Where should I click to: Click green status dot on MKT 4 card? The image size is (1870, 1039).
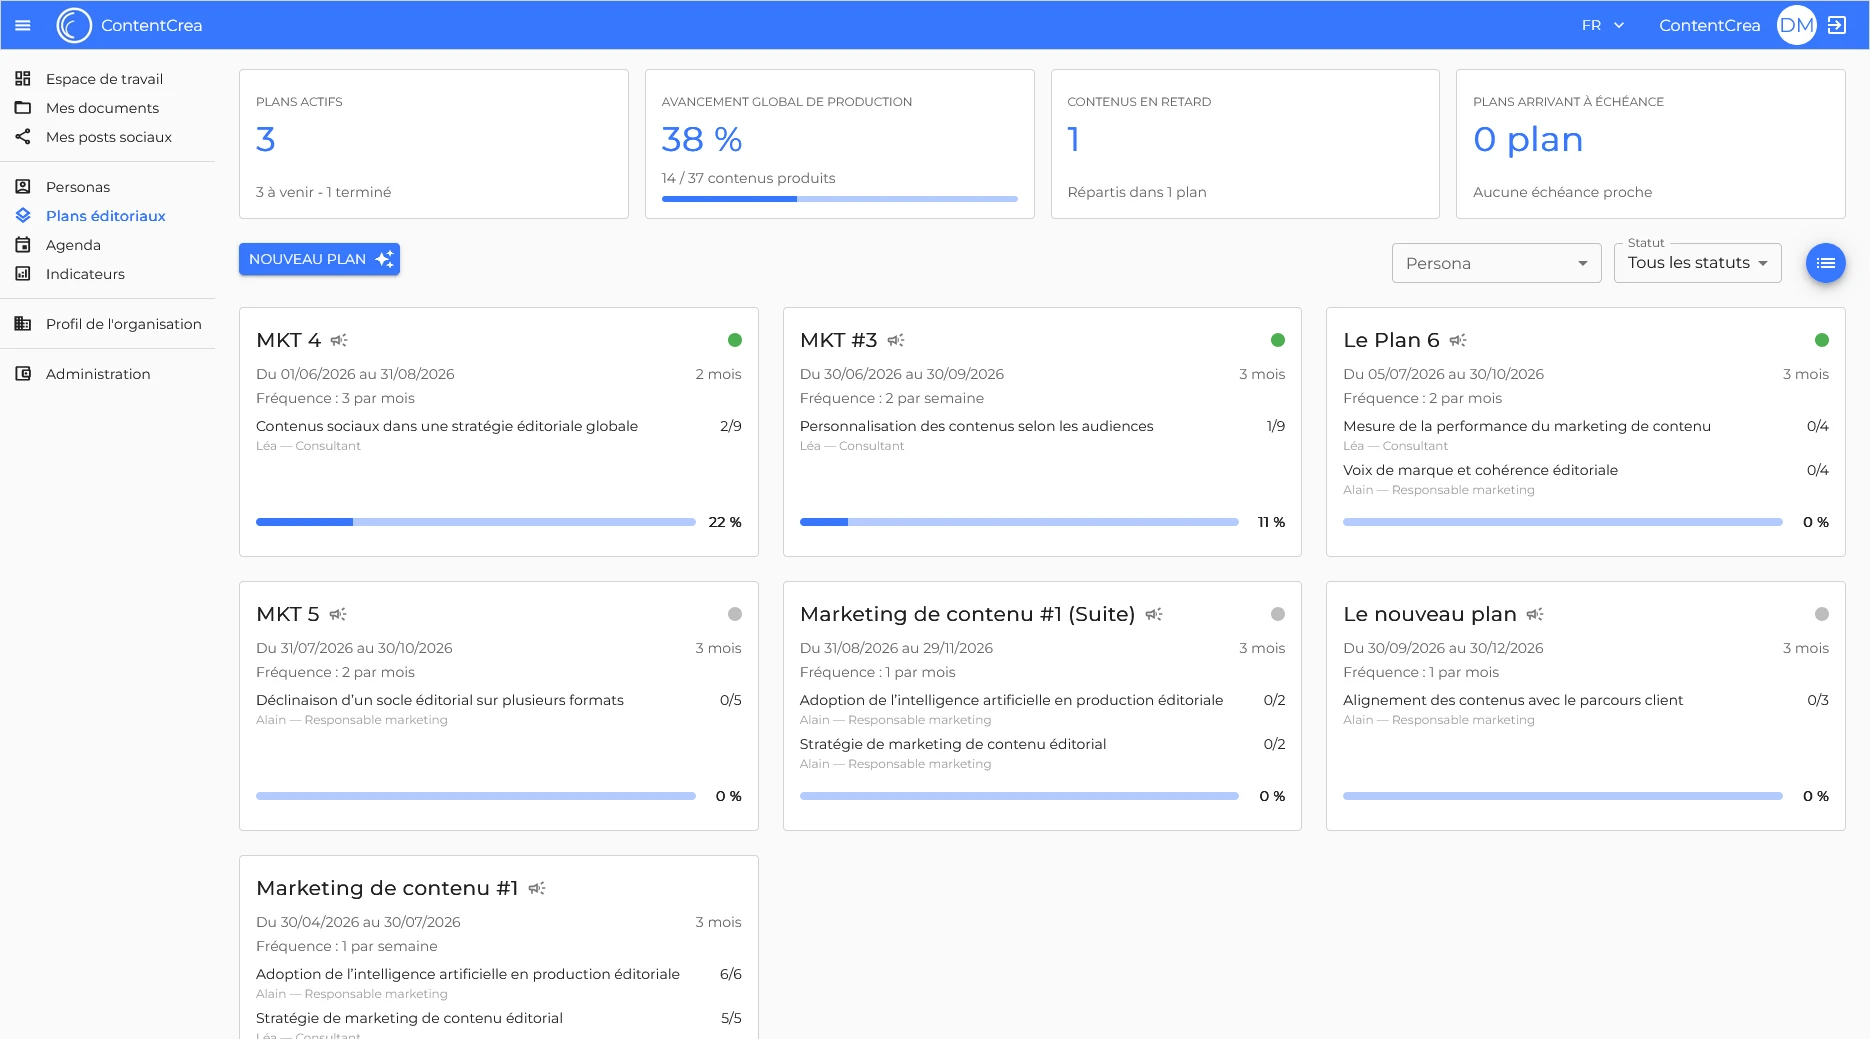(x=735, y=340)
